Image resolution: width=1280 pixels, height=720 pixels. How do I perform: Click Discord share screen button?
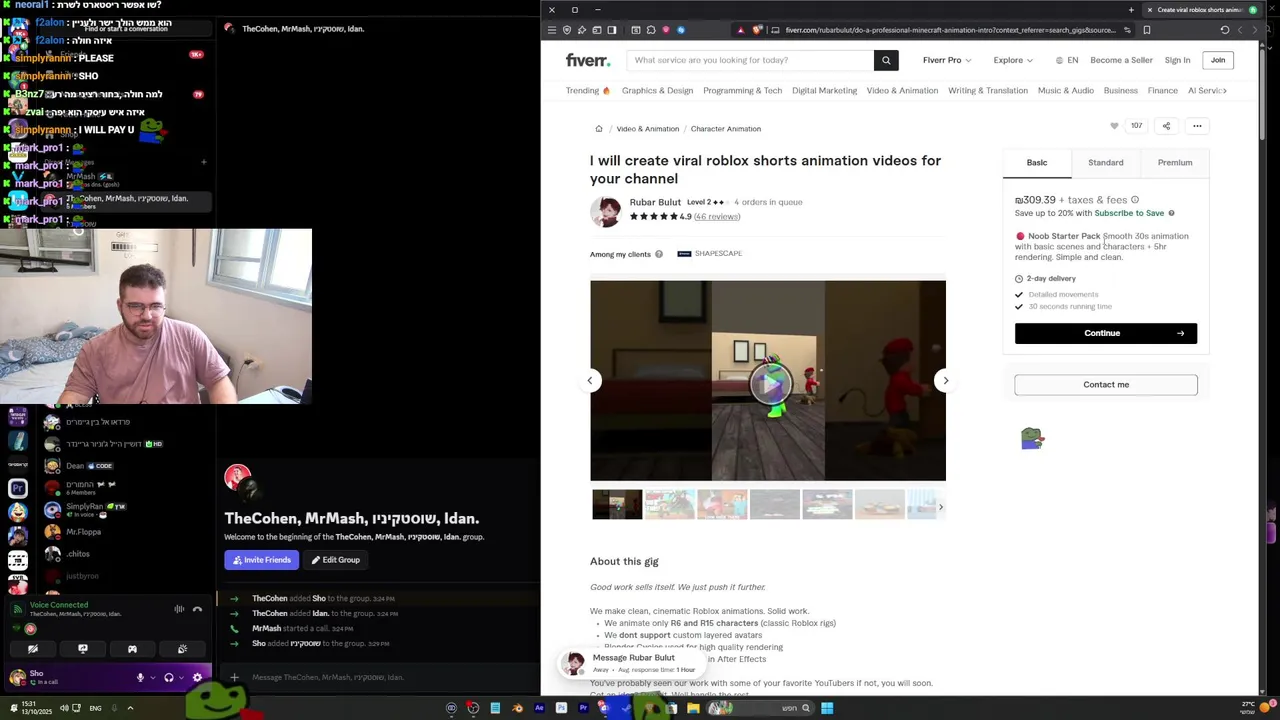tap(83, 649)
